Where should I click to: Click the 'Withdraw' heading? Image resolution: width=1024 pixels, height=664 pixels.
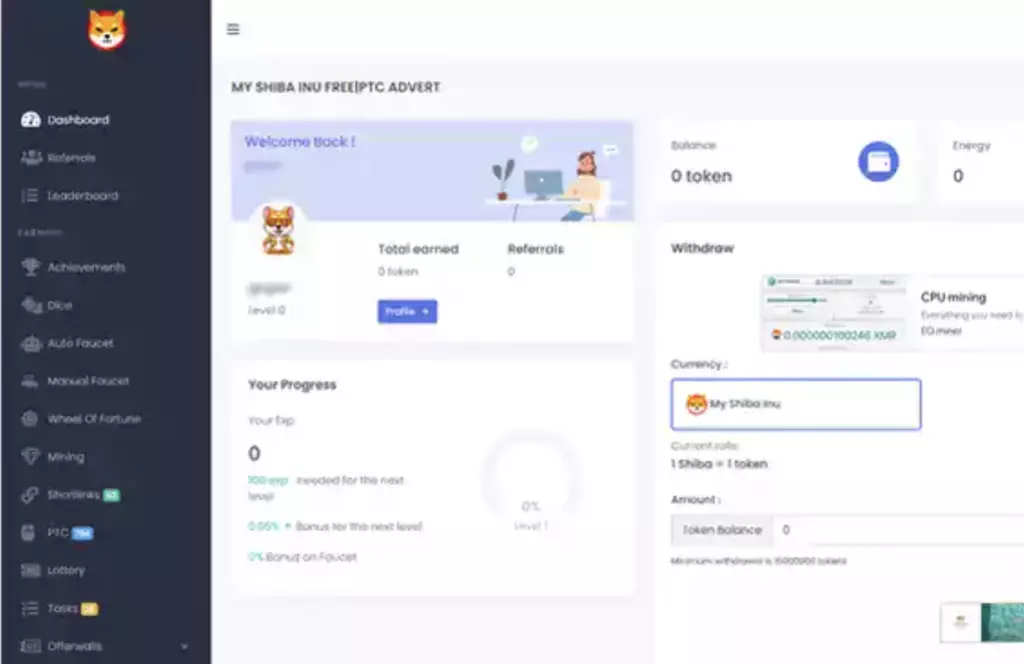tap(702, 248)
